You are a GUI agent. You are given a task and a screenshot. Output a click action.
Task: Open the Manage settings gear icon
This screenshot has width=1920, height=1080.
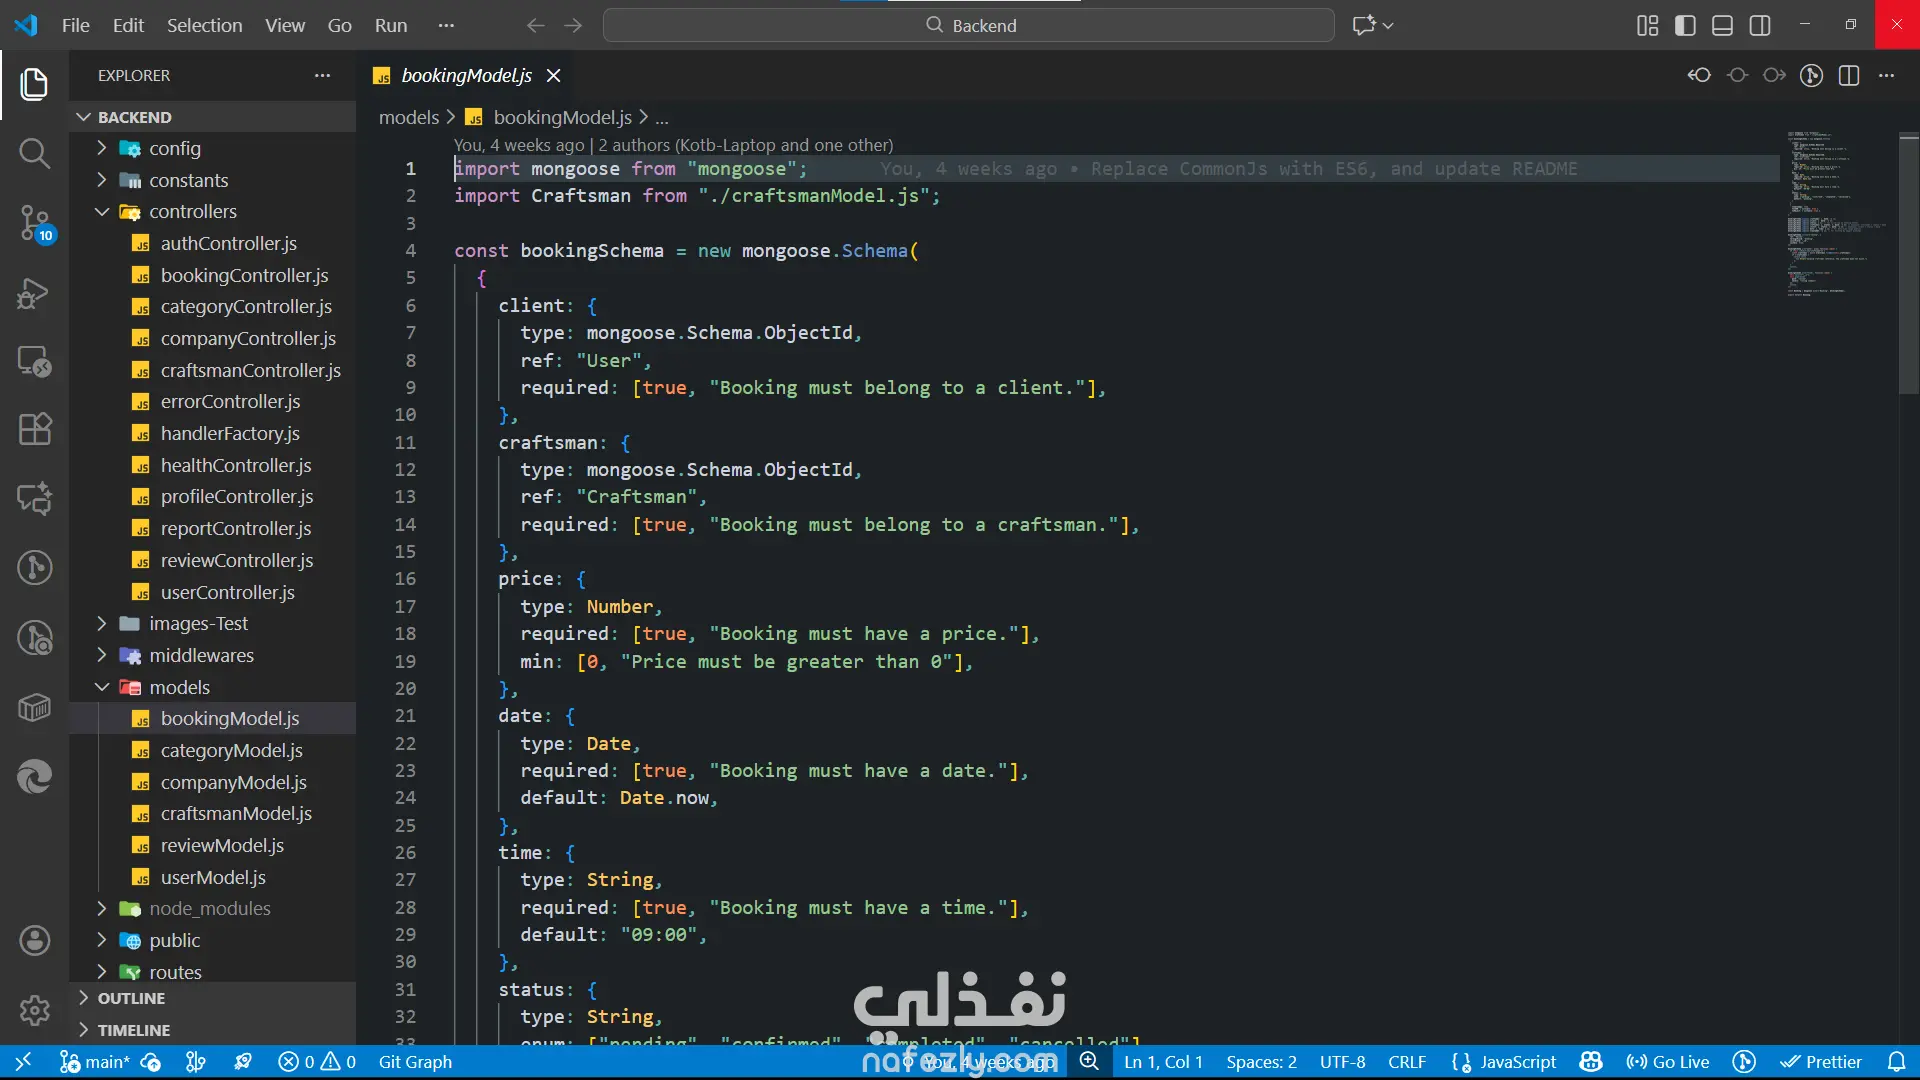click(x=34, y=1010)
